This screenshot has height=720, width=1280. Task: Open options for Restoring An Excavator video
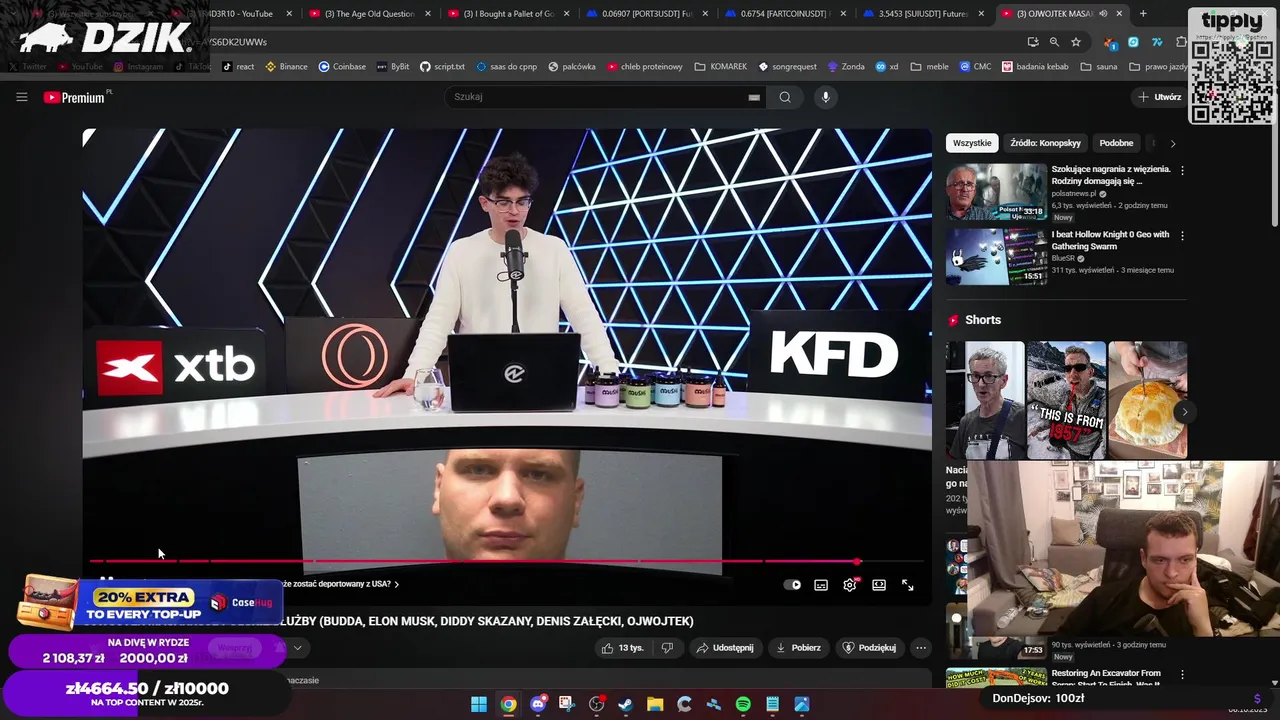[x=1182, y=675]
